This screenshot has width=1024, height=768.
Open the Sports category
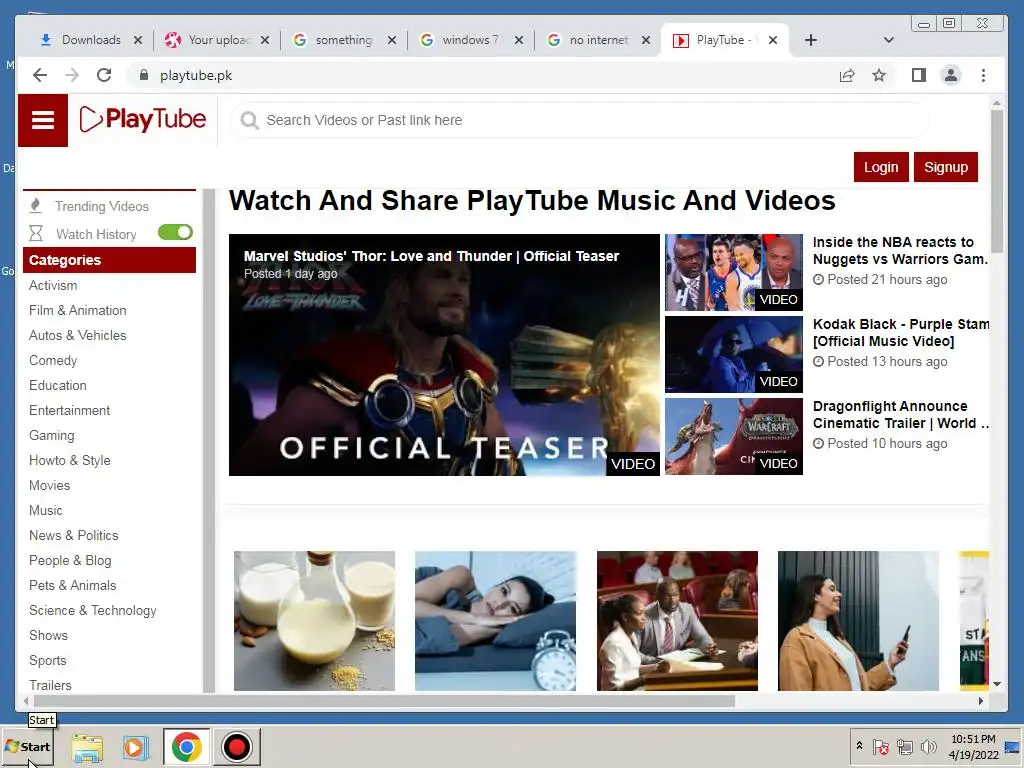pyautogui.click(x=48, y=660)
